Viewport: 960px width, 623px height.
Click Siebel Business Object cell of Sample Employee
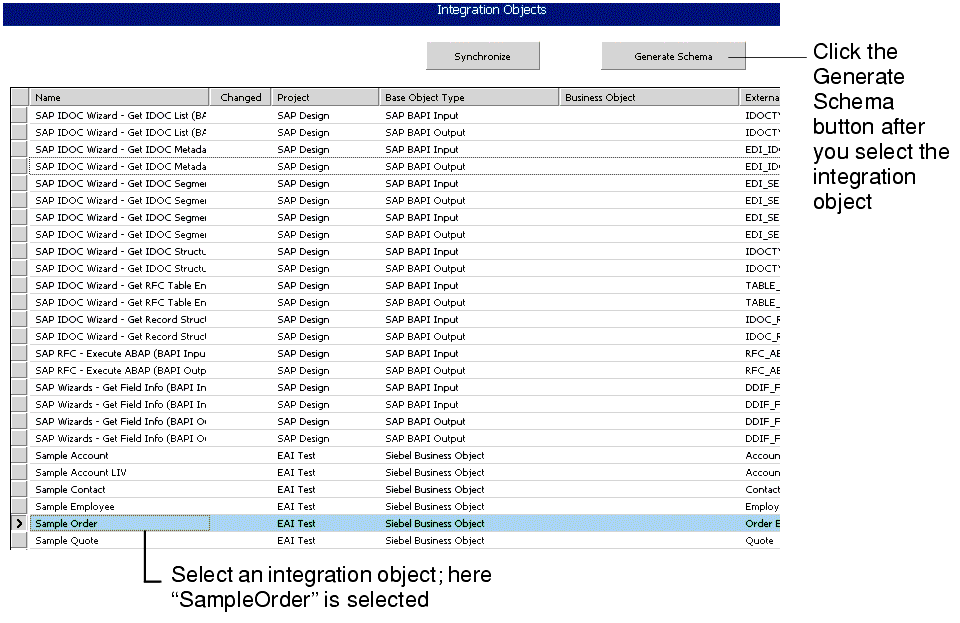click(468, 506)
